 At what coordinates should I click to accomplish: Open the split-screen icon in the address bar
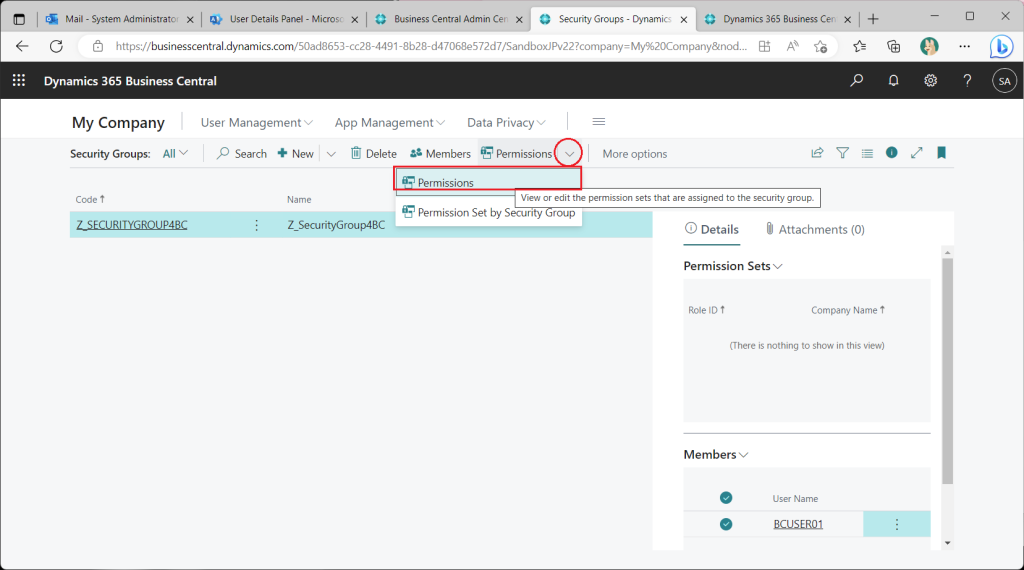pos(765,46)
